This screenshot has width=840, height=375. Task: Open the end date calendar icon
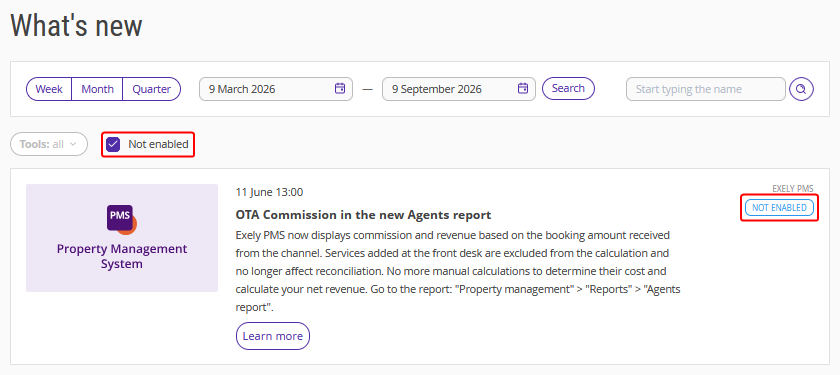click(x=523, y=88)
